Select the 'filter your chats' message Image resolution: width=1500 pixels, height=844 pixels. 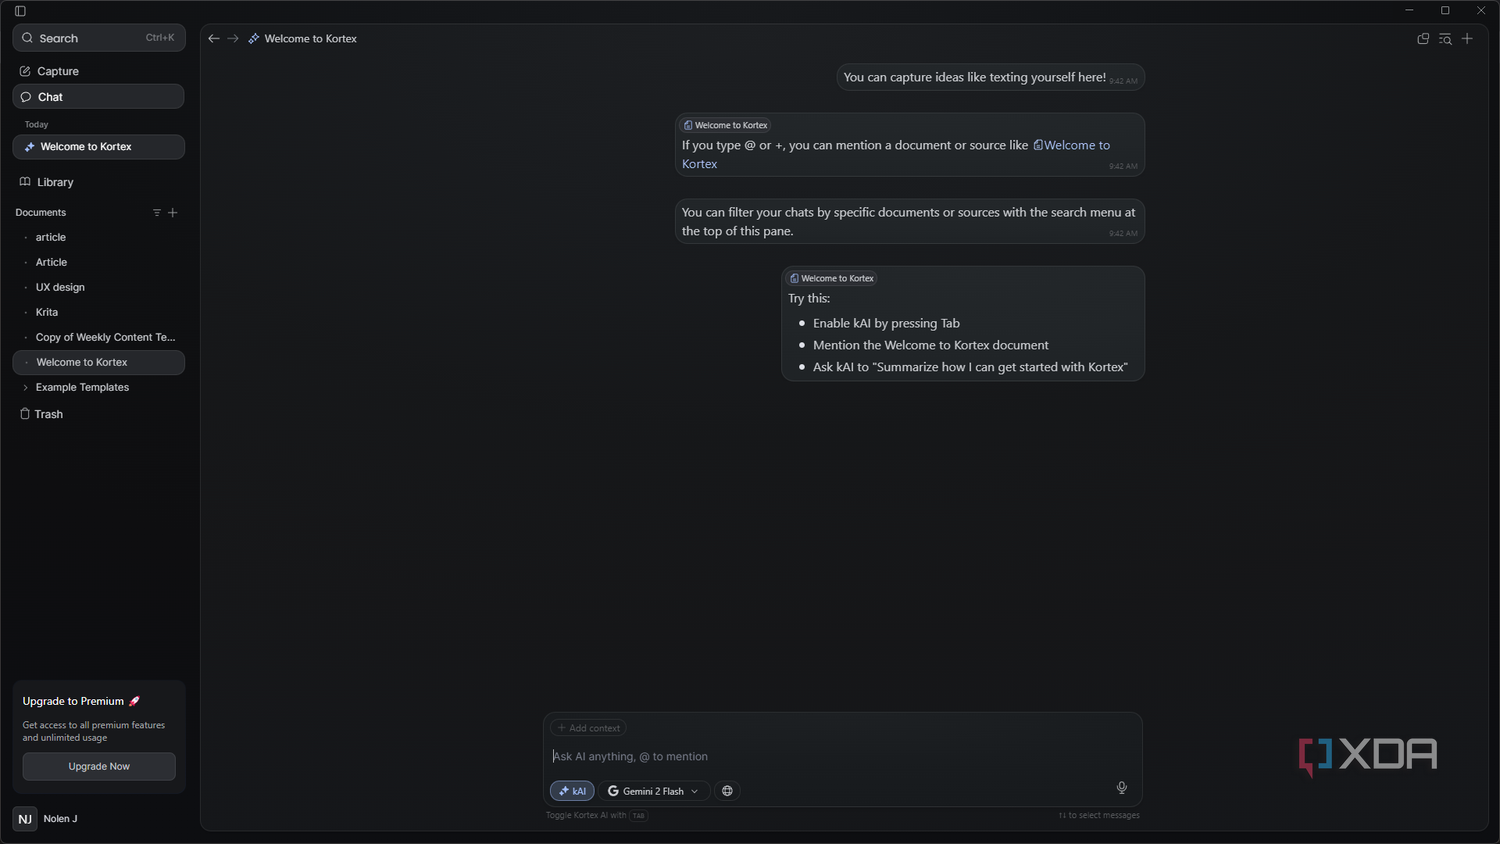click(909, 222)
